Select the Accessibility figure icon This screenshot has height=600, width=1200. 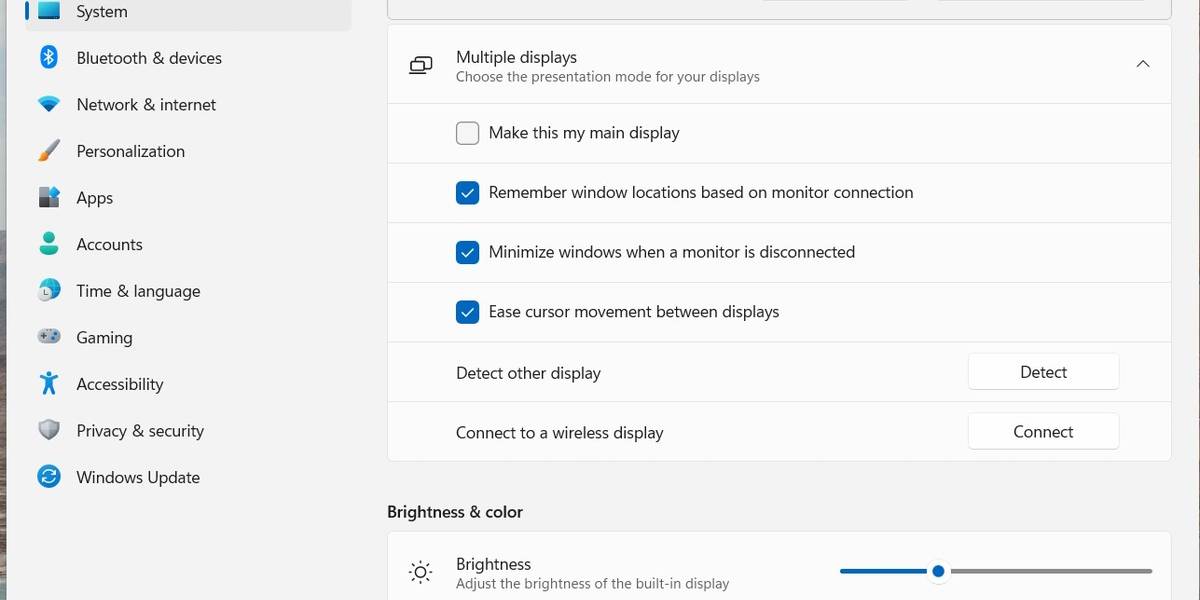48,384
